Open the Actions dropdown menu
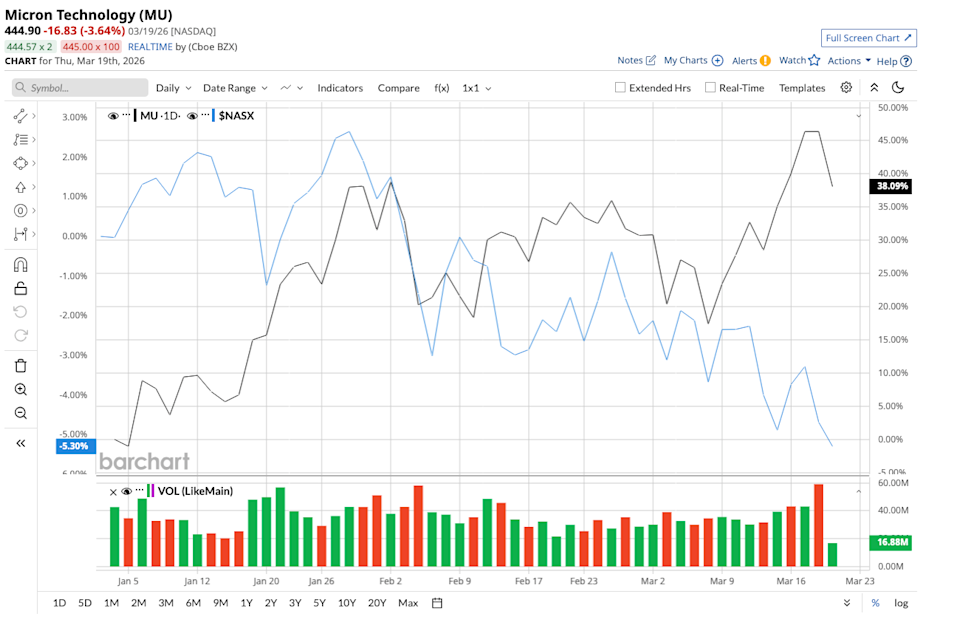This screenshot has width=960, height=625. (x=848, y=61)
